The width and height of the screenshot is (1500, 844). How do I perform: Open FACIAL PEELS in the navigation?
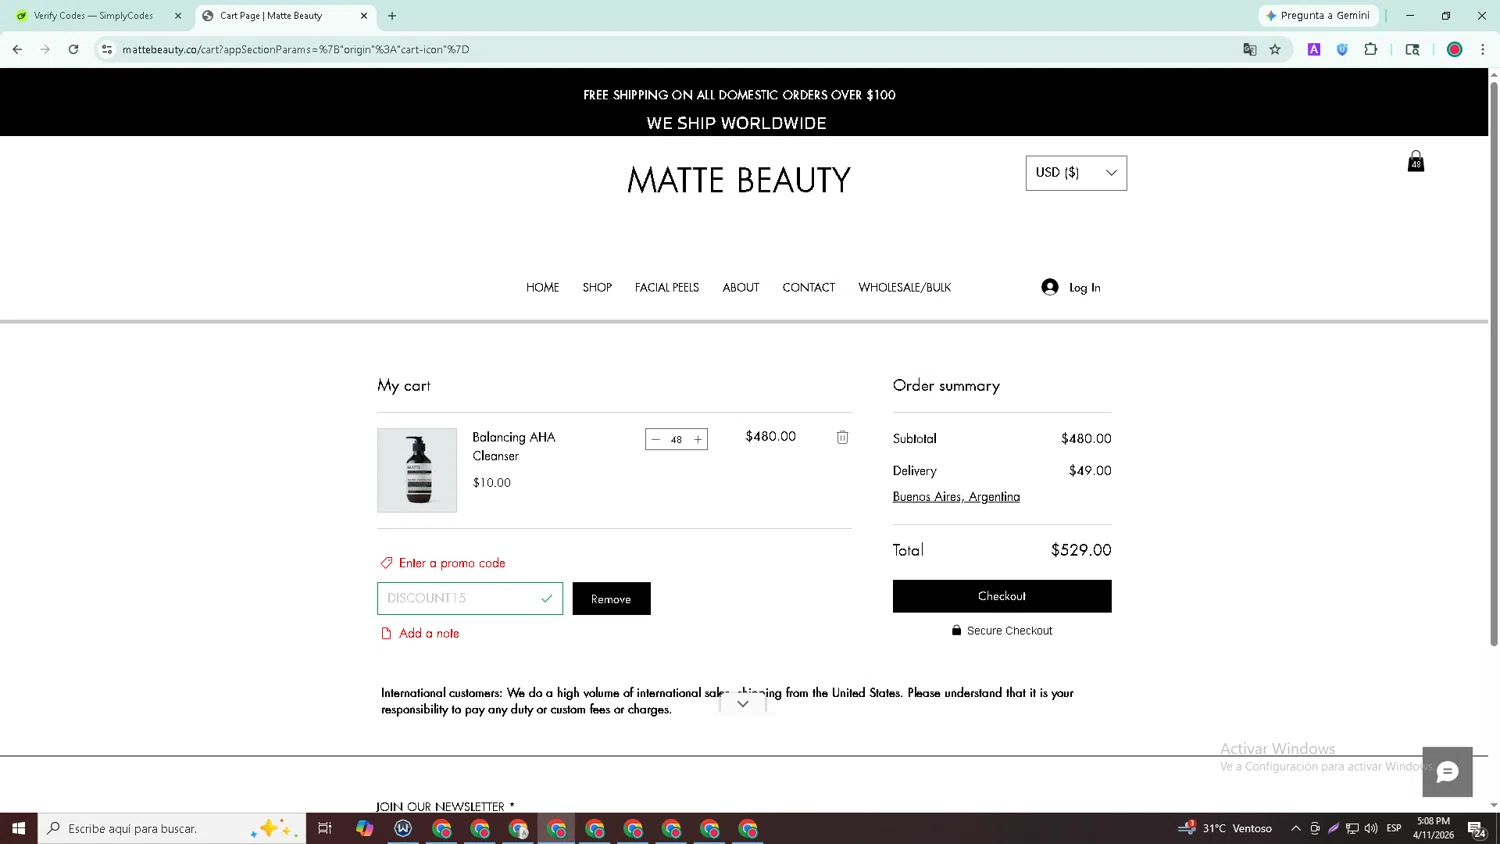point(667,287)
